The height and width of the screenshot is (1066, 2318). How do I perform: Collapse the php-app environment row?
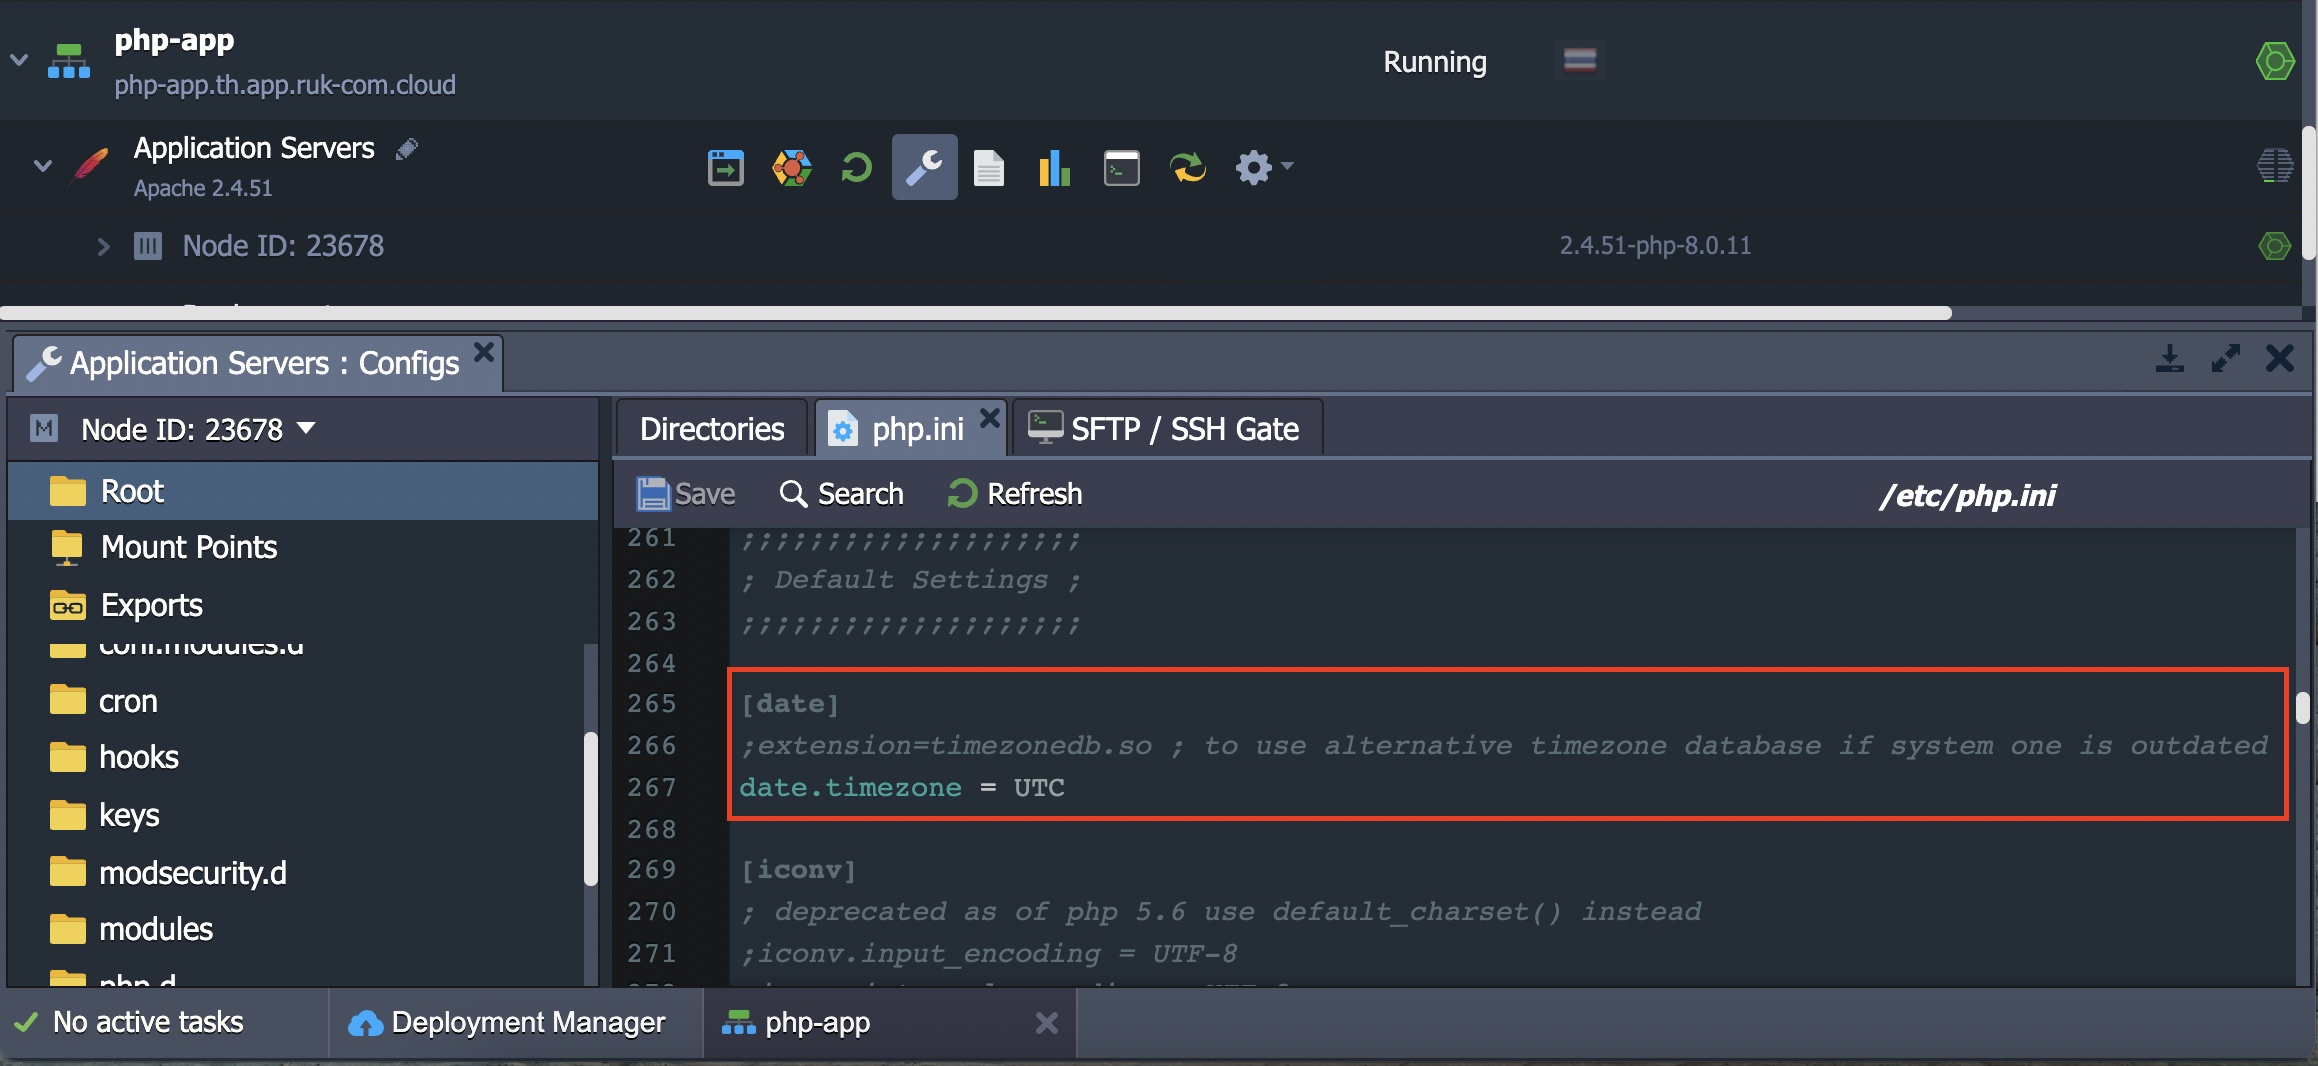click(19, 60)
